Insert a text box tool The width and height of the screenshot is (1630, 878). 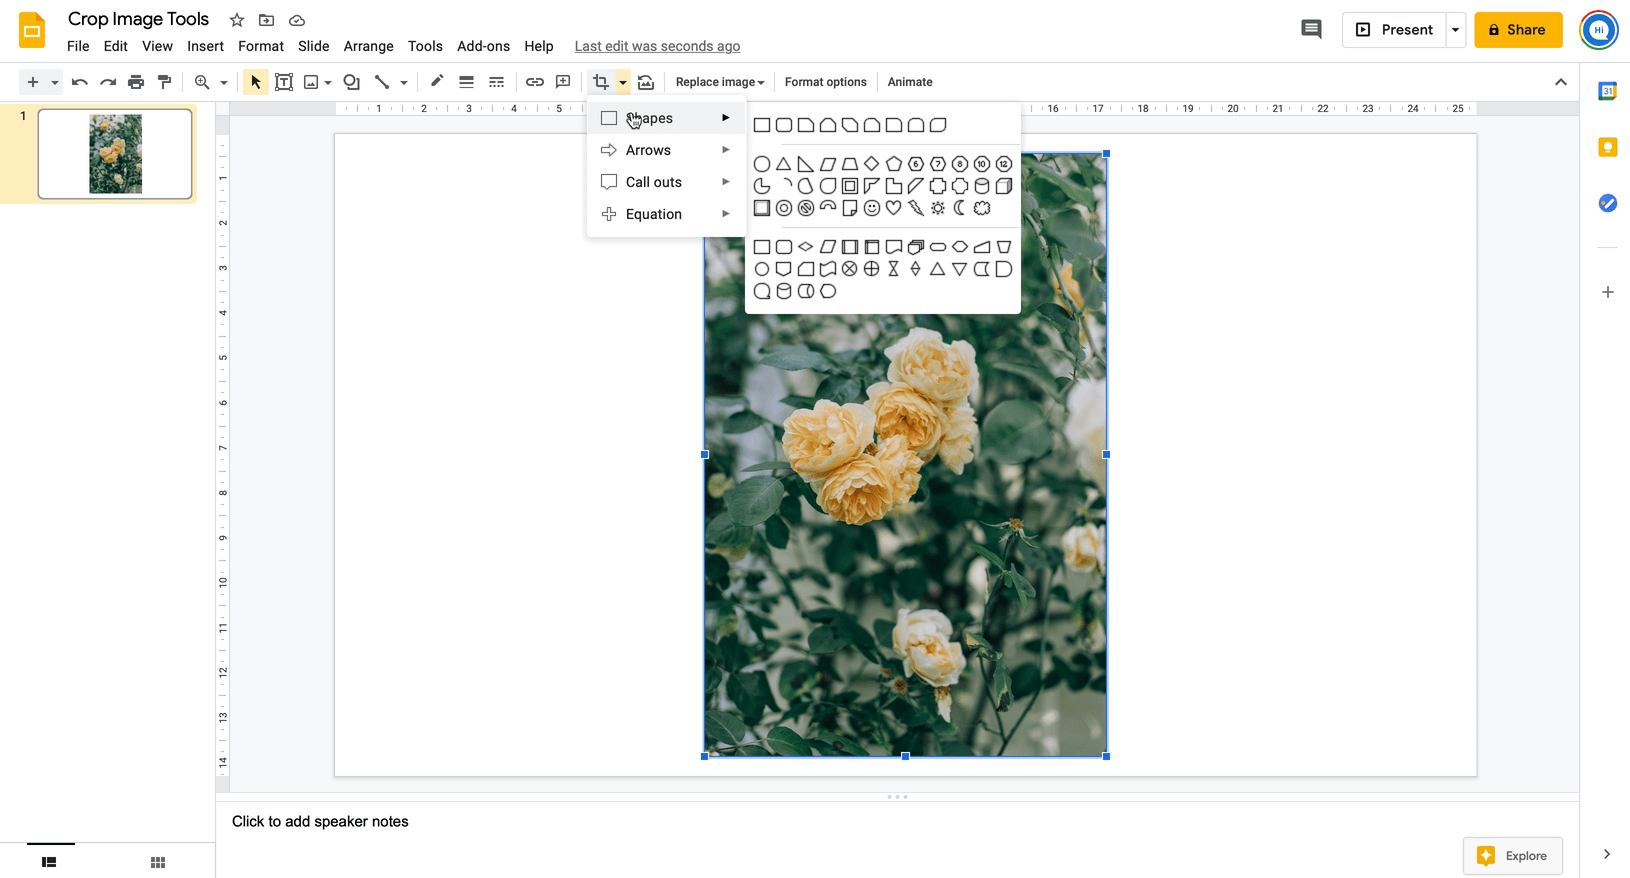point(284,82)
